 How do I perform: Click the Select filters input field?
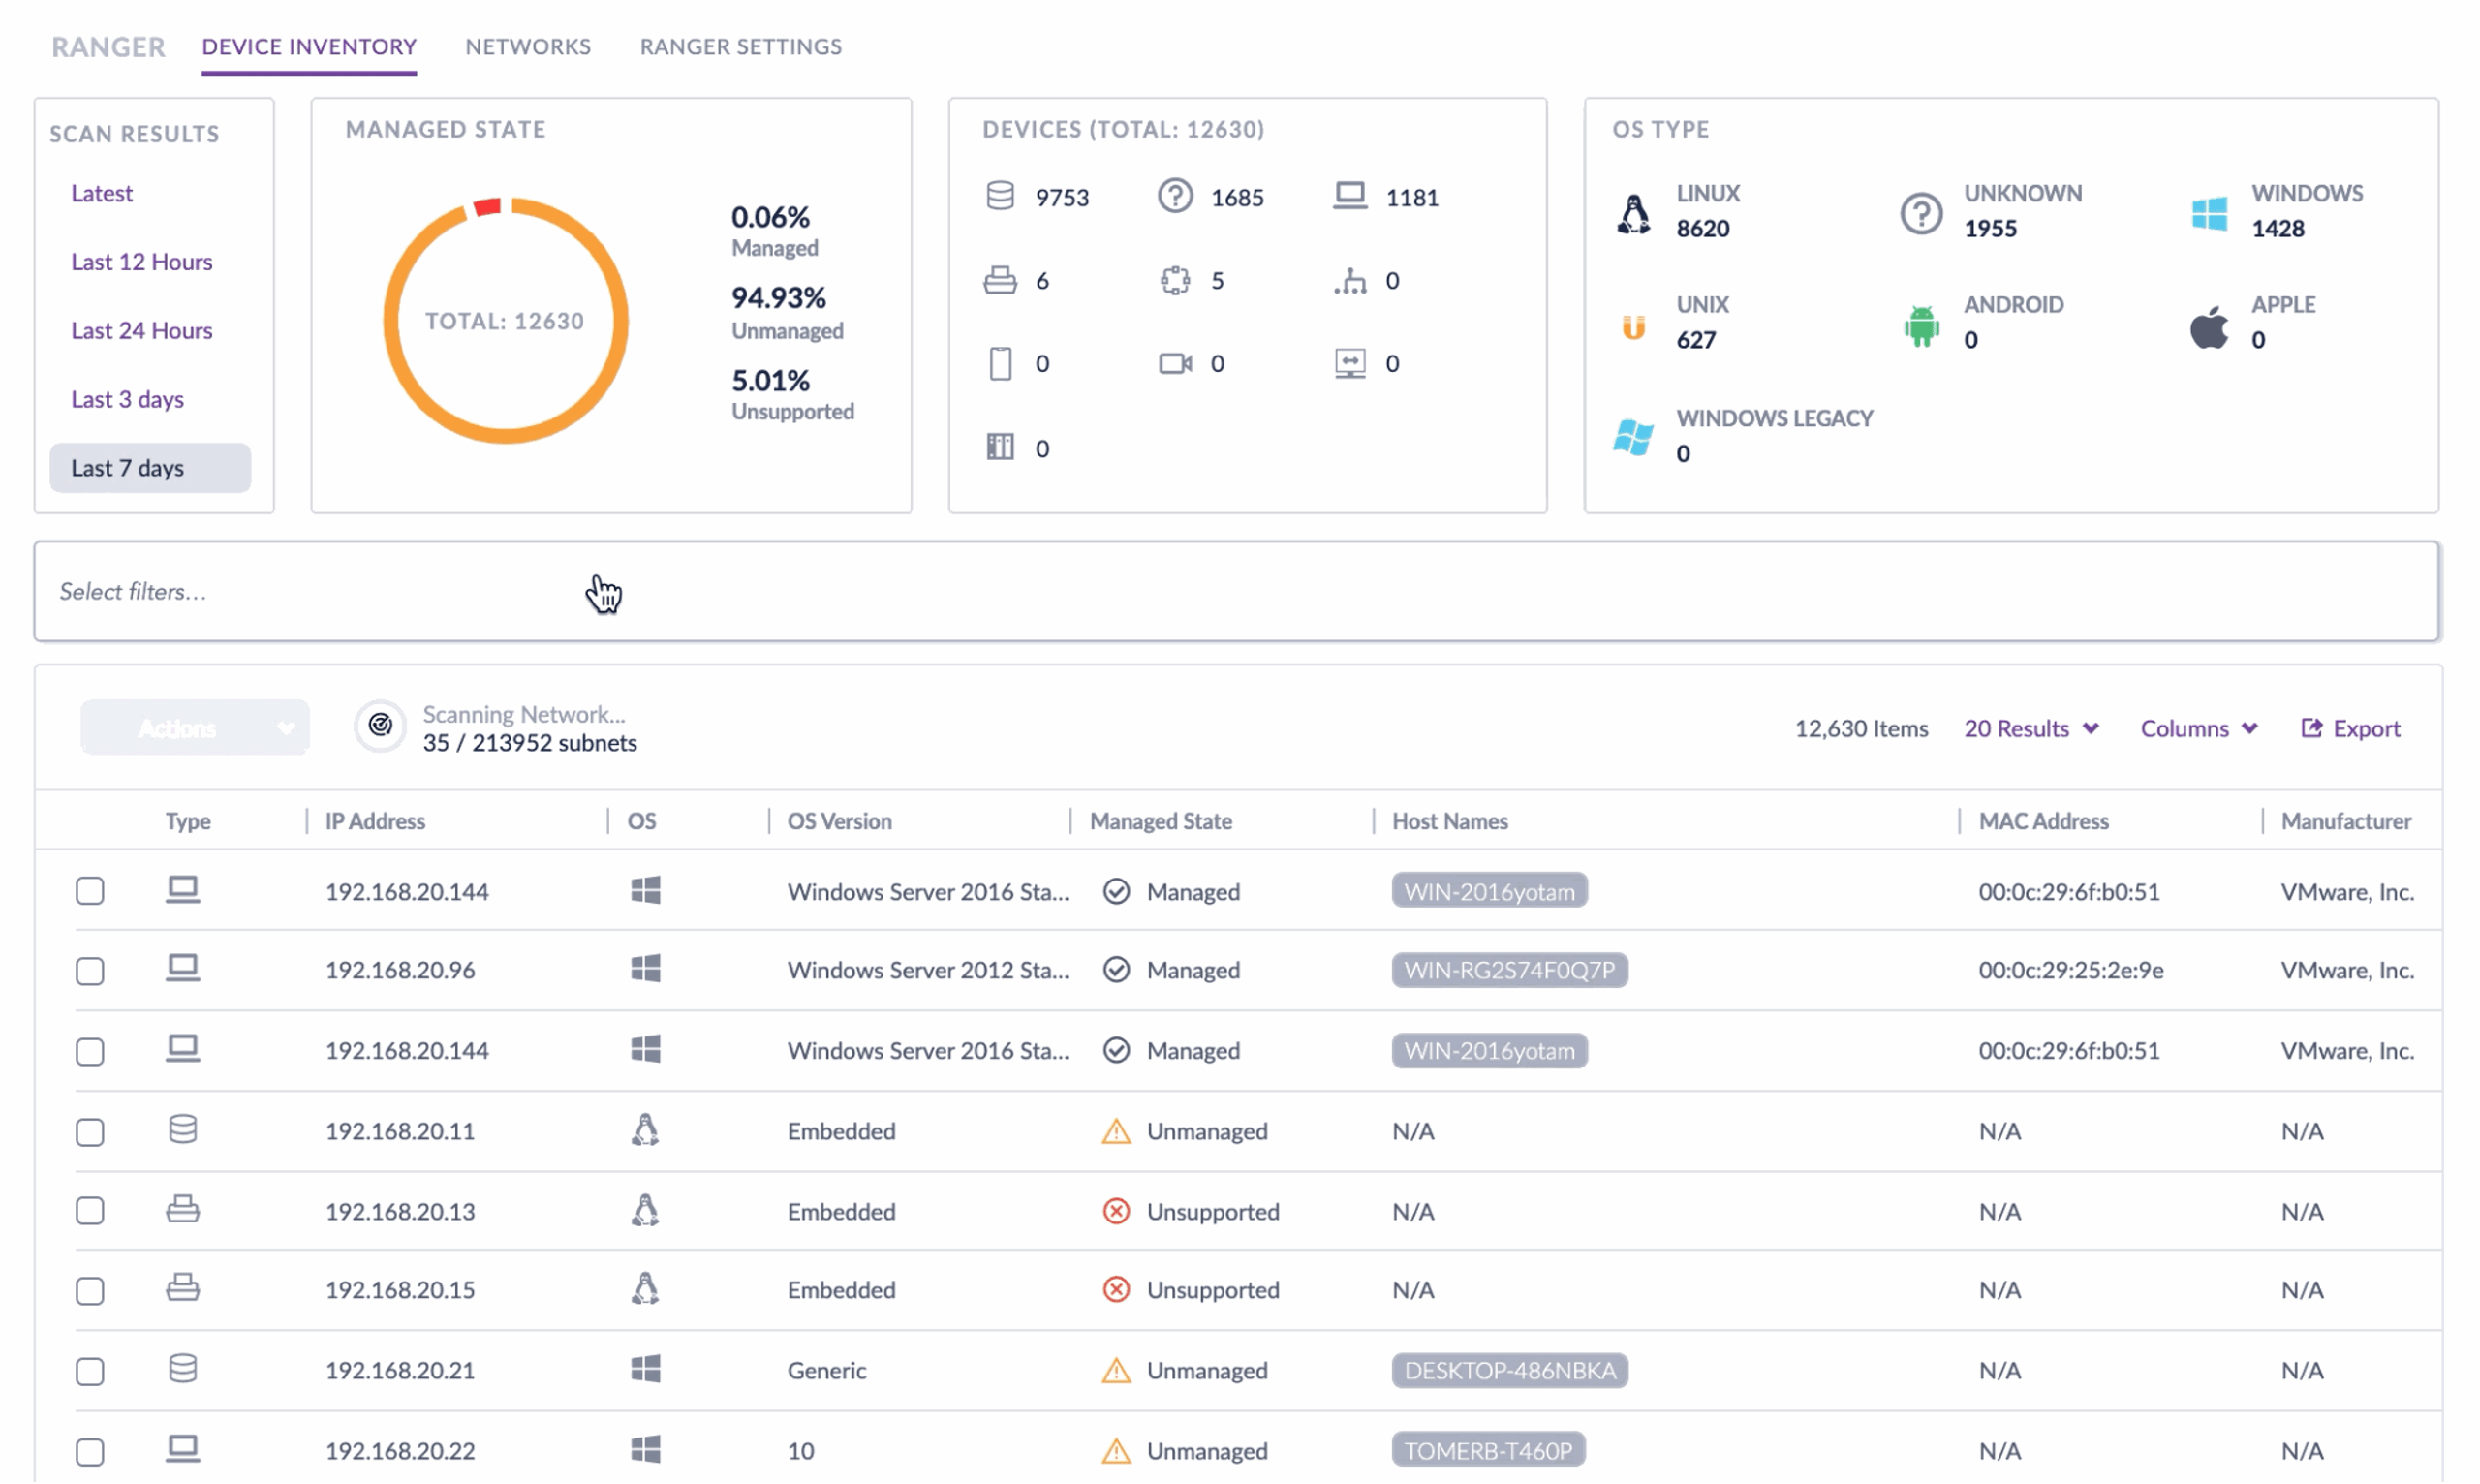point(1238,591)
